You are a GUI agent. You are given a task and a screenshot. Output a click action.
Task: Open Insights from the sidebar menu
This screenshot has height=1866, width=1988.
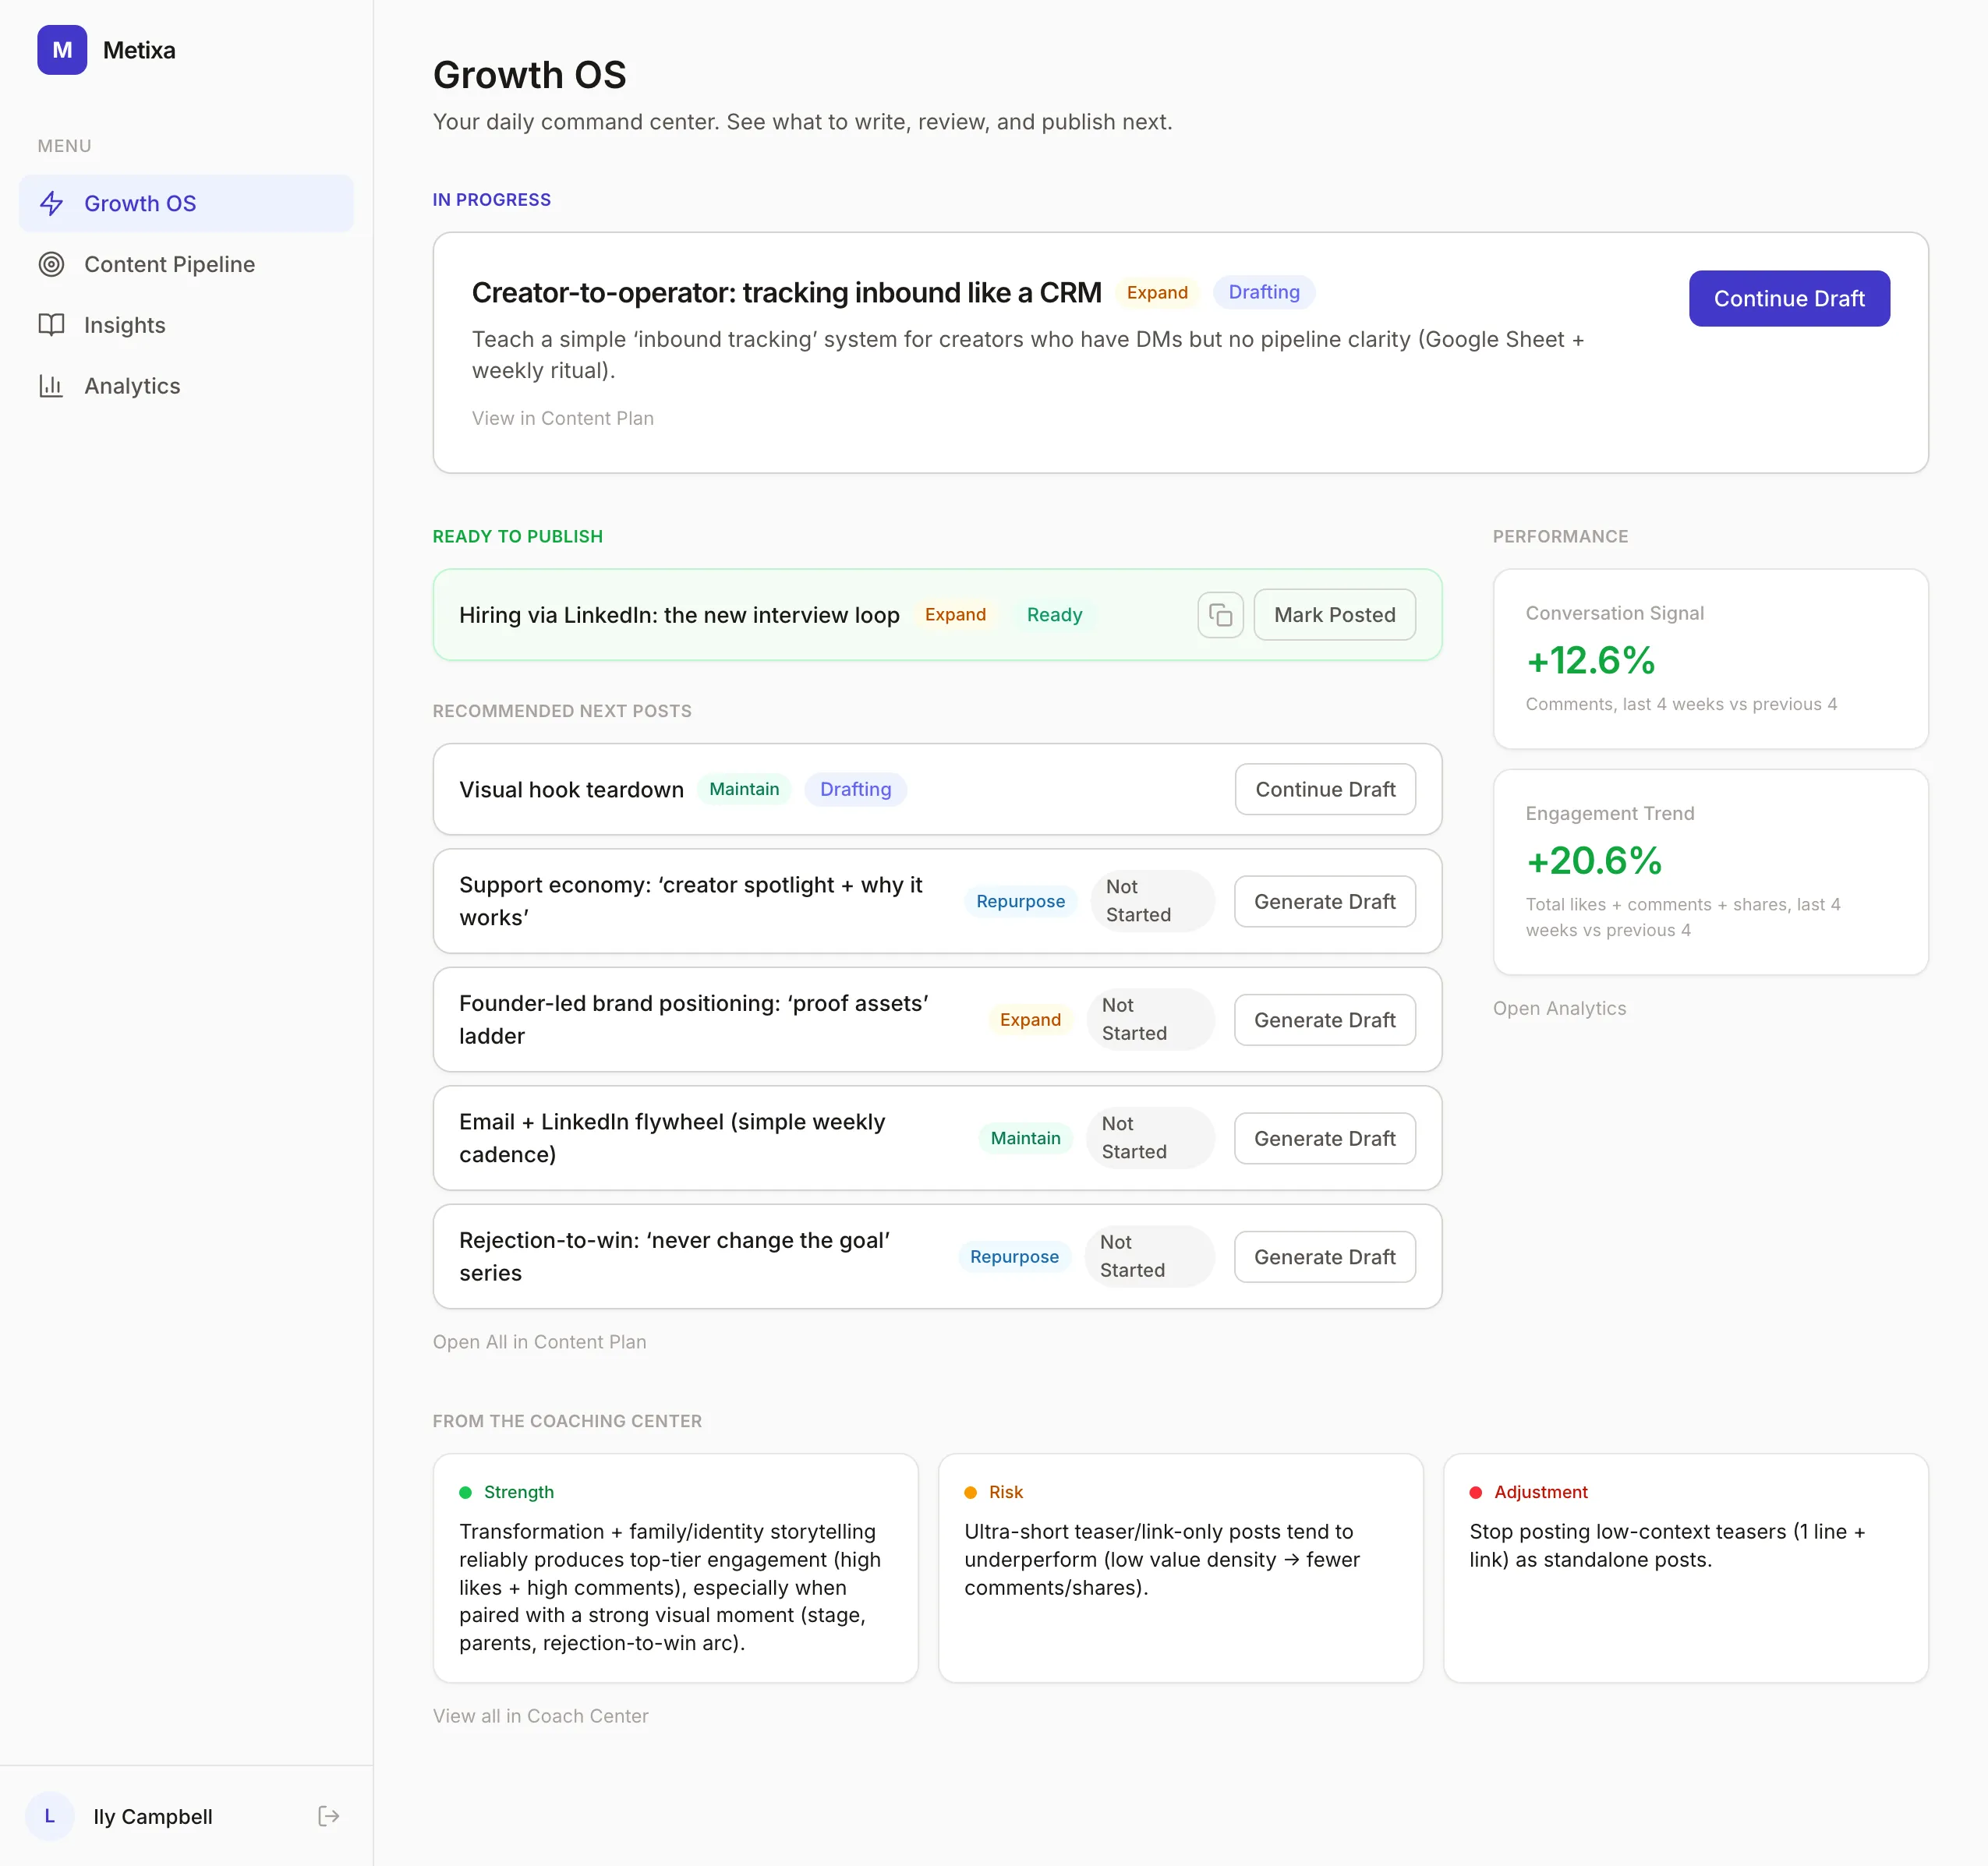point(124,325)
